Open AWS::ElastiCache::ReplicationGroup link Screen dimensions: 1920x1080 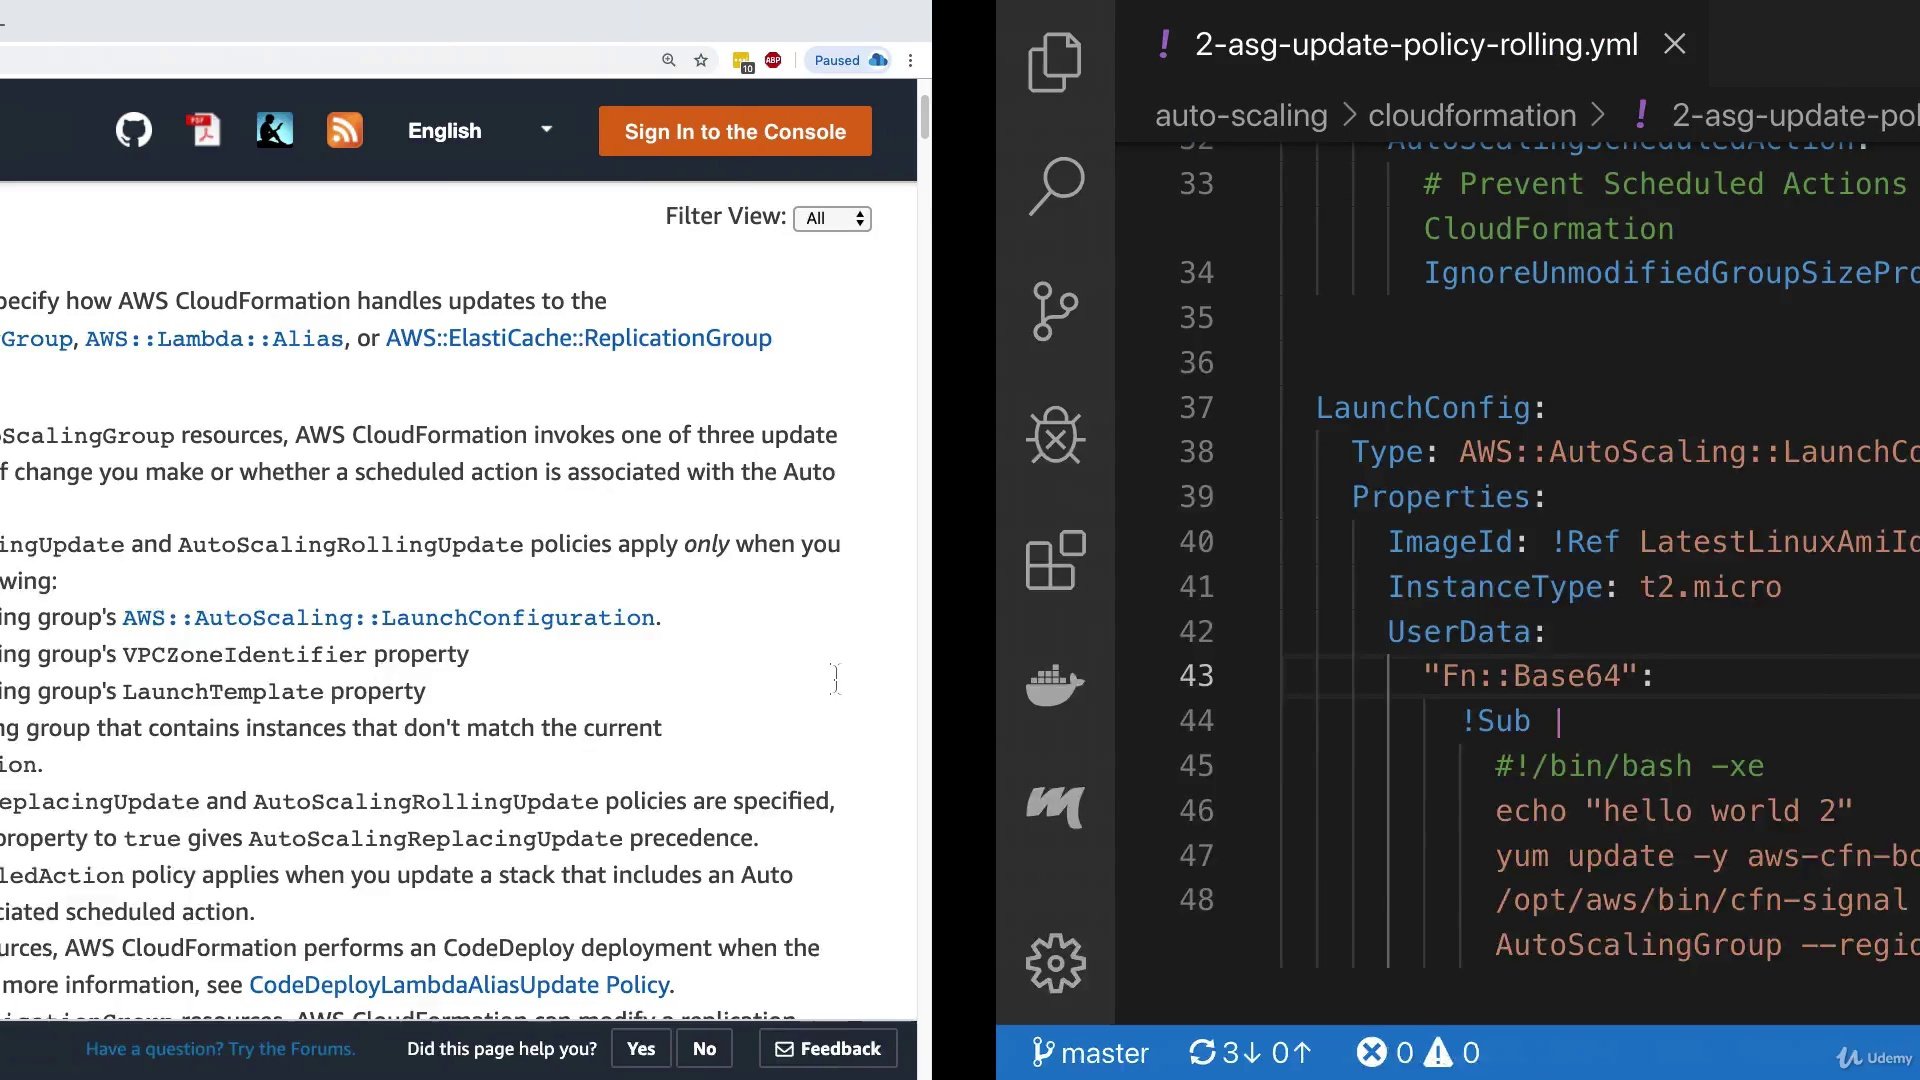579,338
